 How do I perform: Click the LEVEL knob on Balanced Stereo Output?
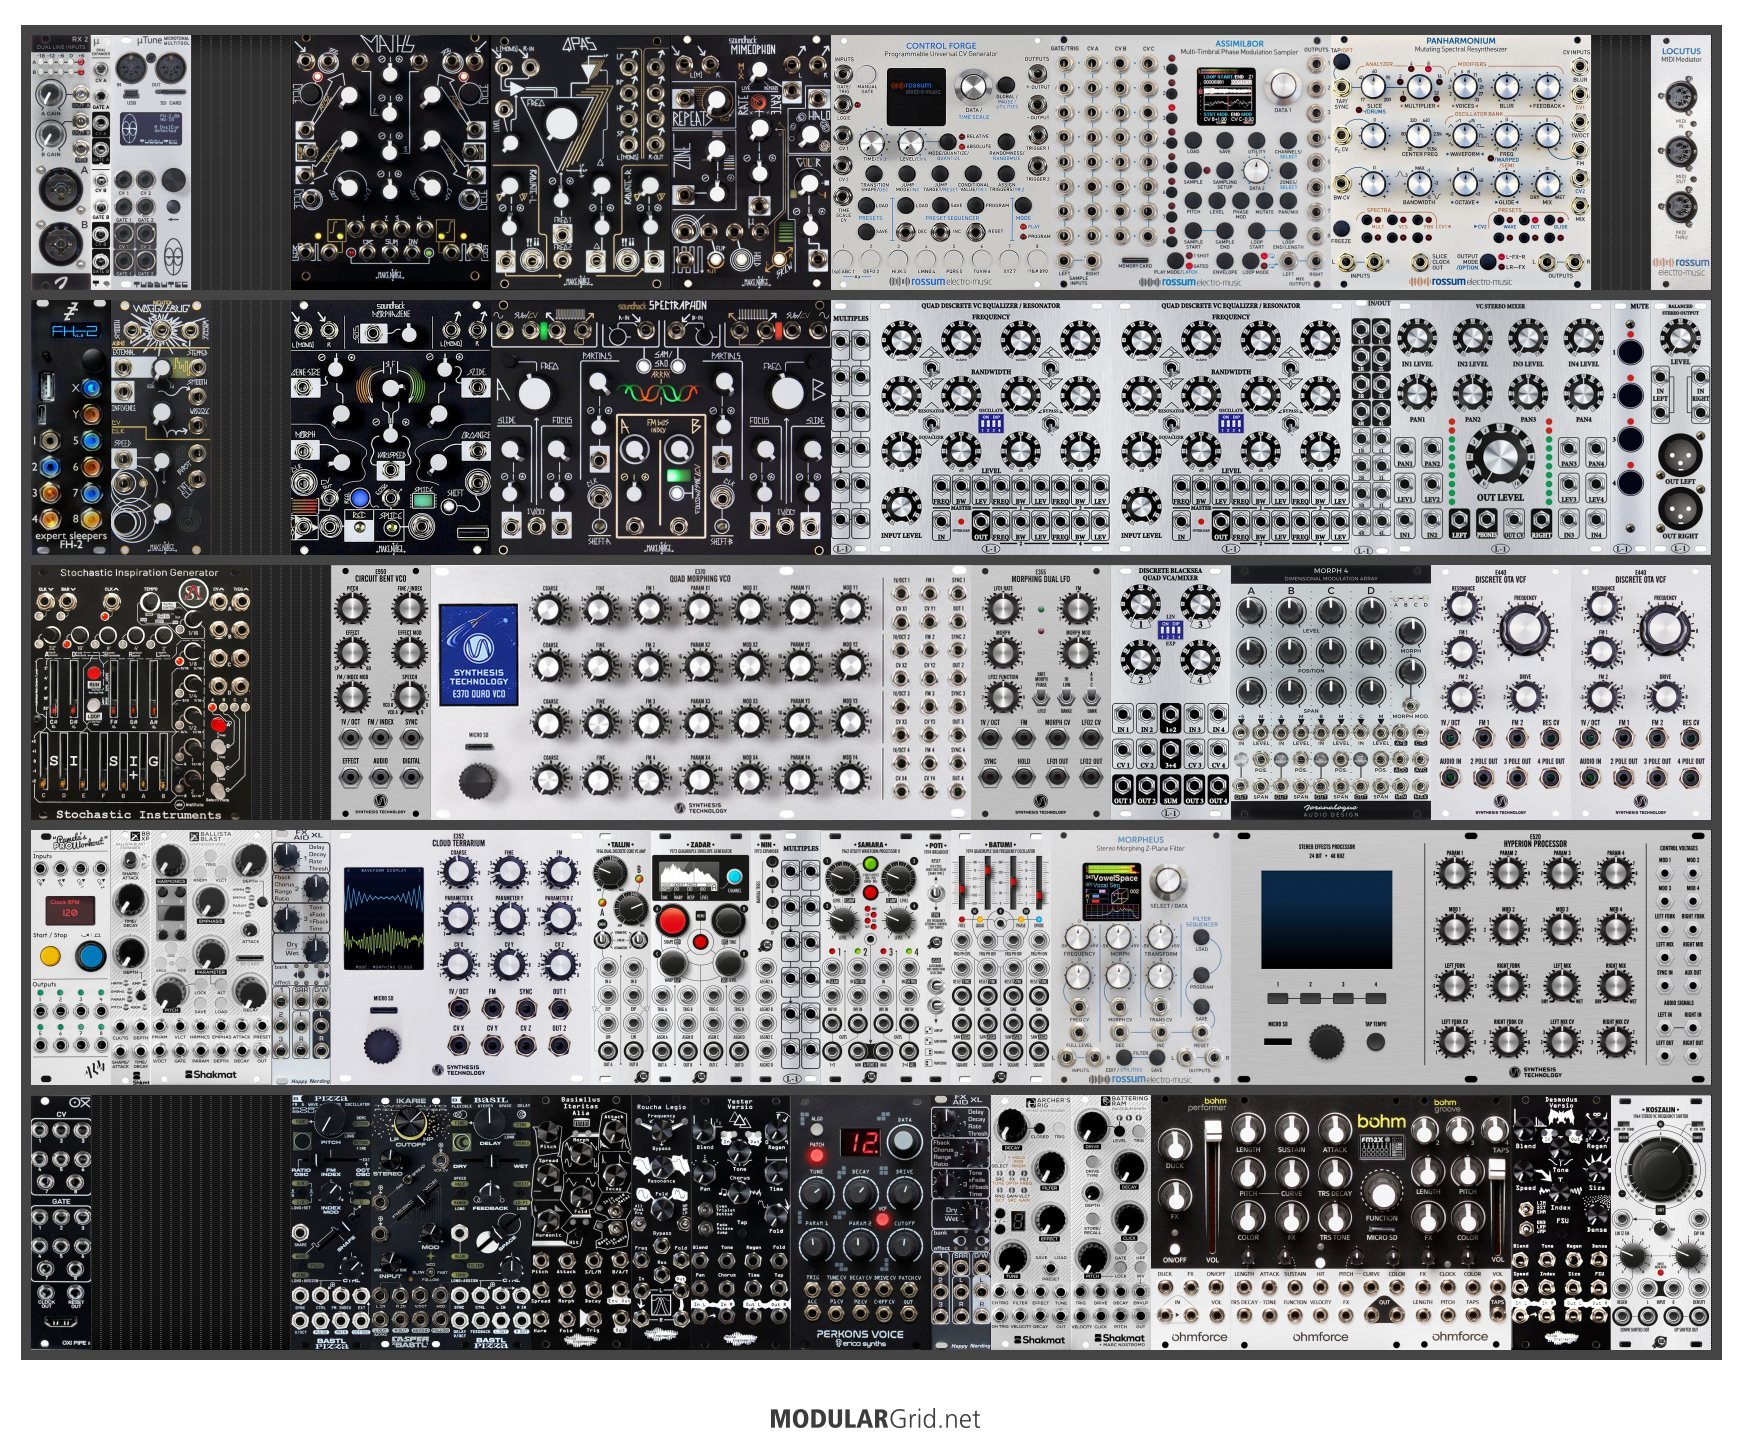click(1680, 340)
